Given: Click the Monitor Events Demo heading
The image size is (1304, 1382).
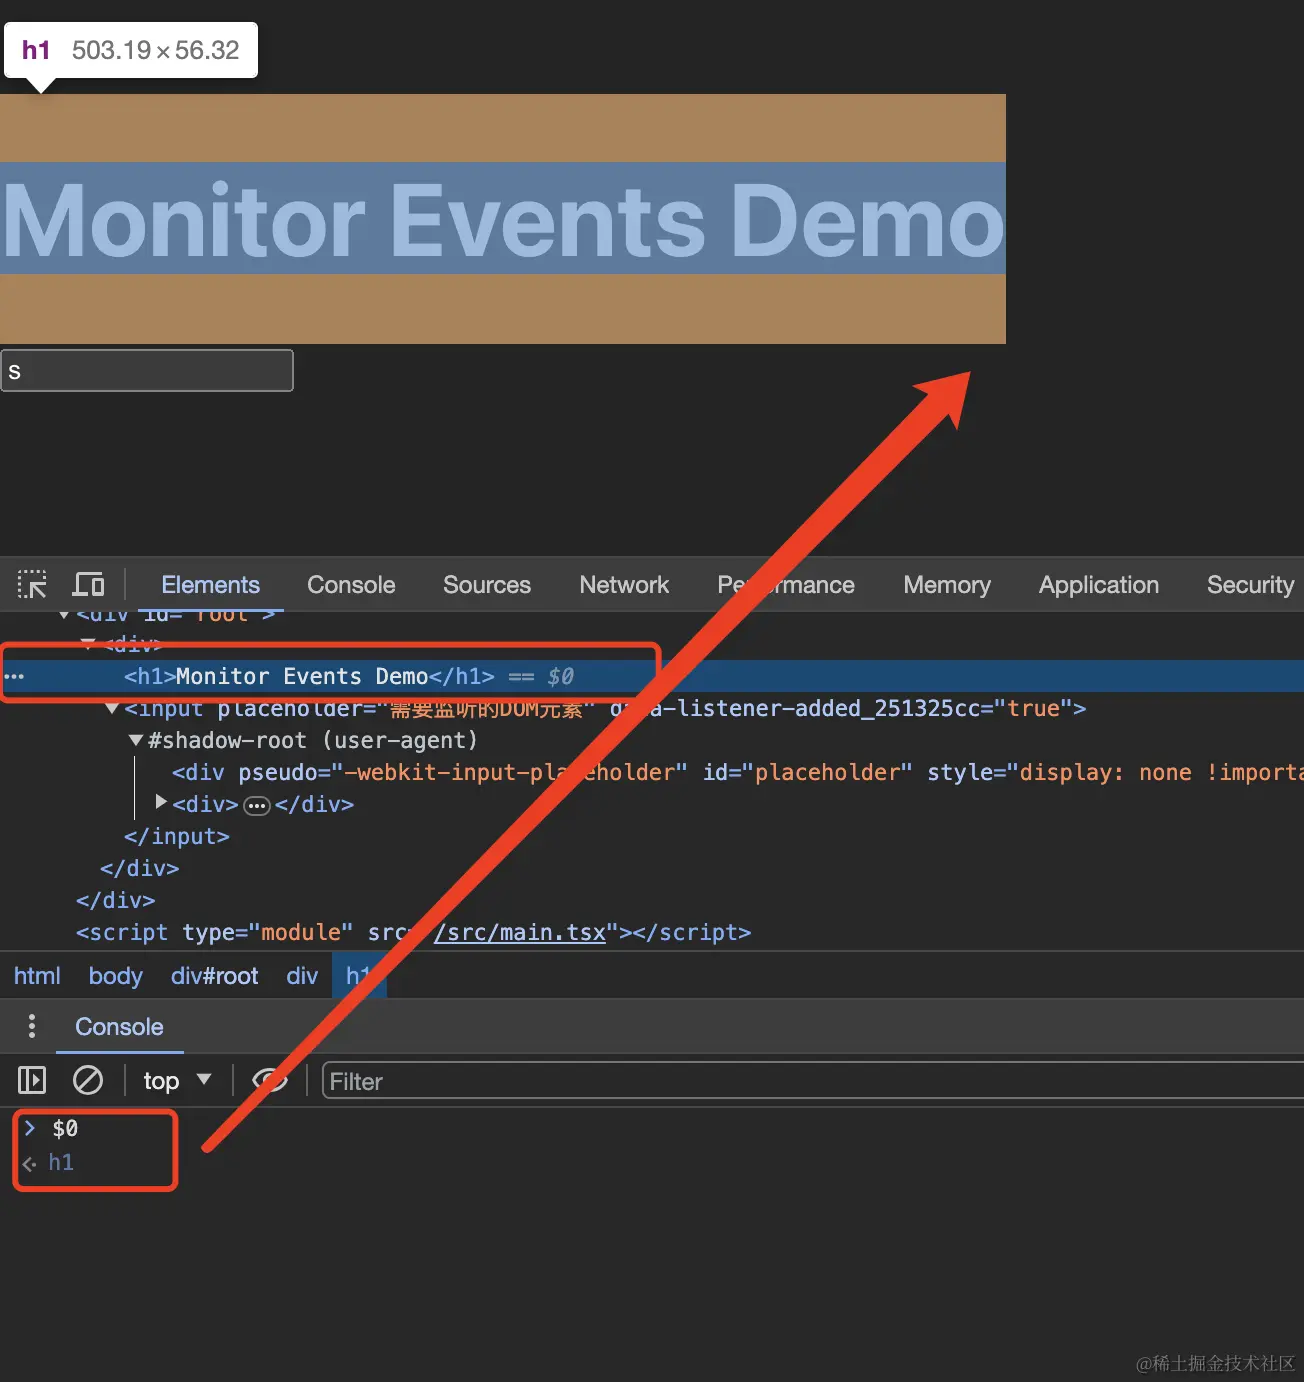Looking at the screenshot, I should [503, 218].
